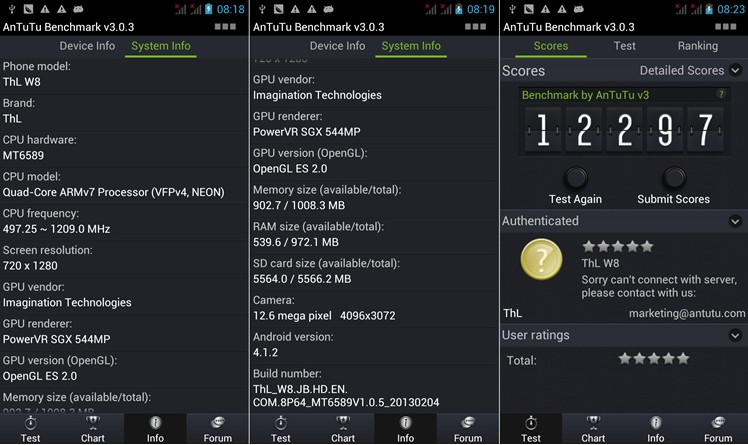
Task: Tap the USB status icon on the left screen
Action: 12,9
